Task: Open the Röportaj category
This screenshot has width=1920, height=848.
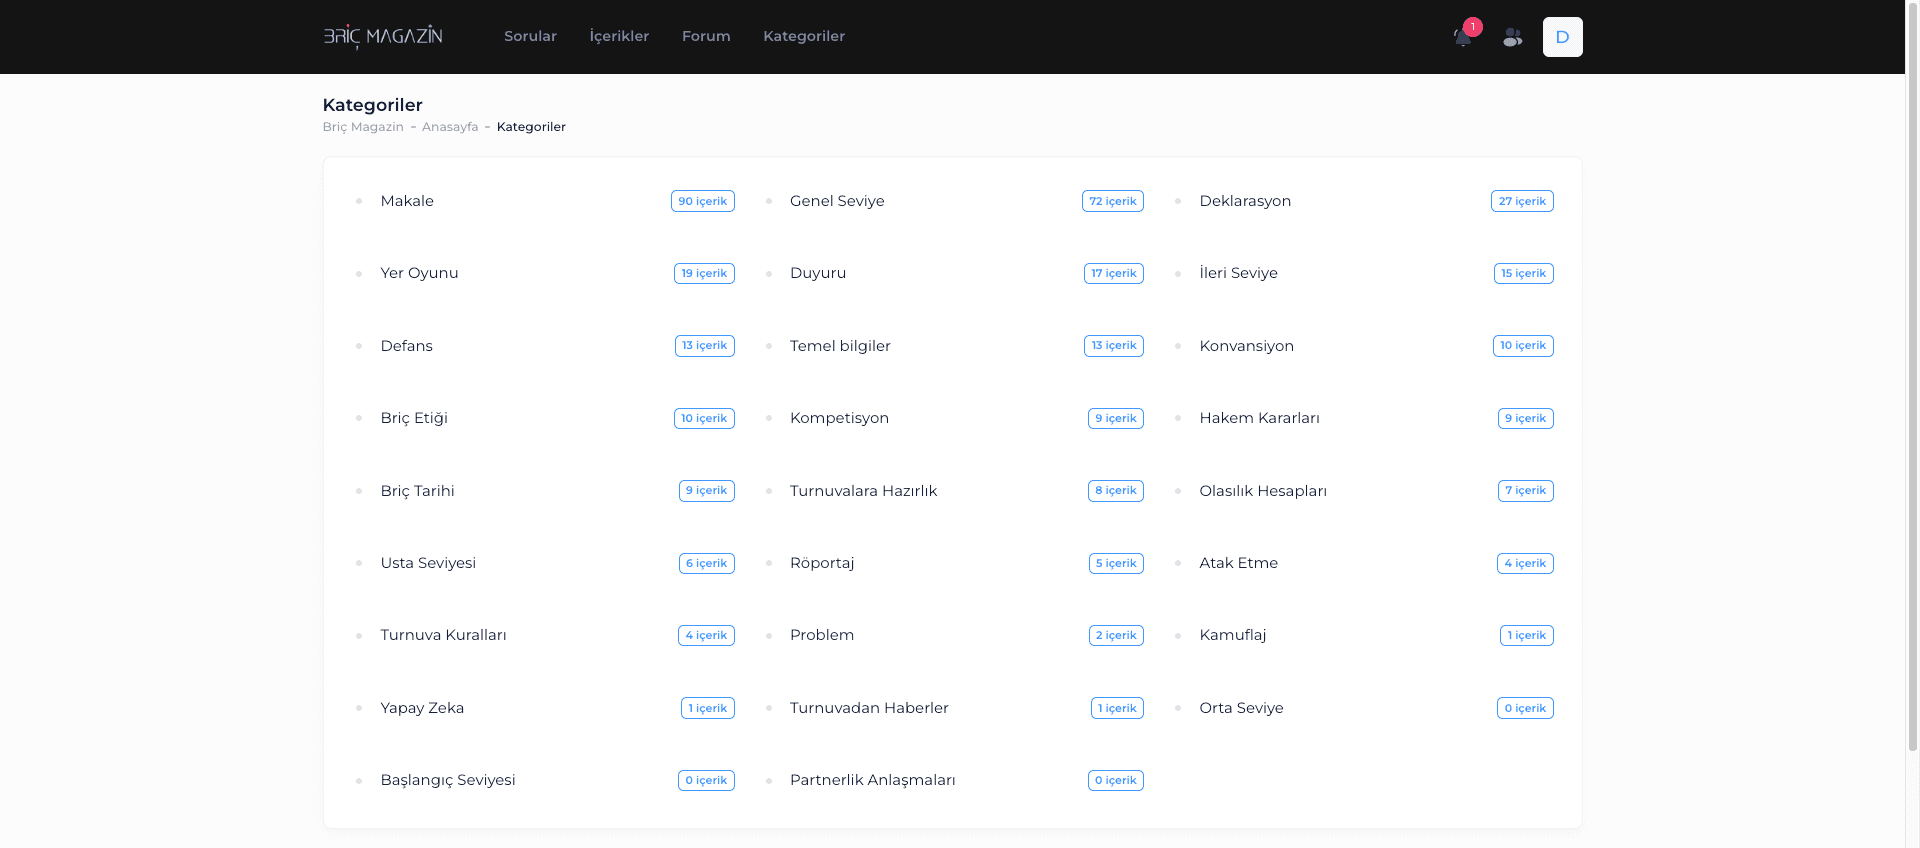Action: coord(822,563)
